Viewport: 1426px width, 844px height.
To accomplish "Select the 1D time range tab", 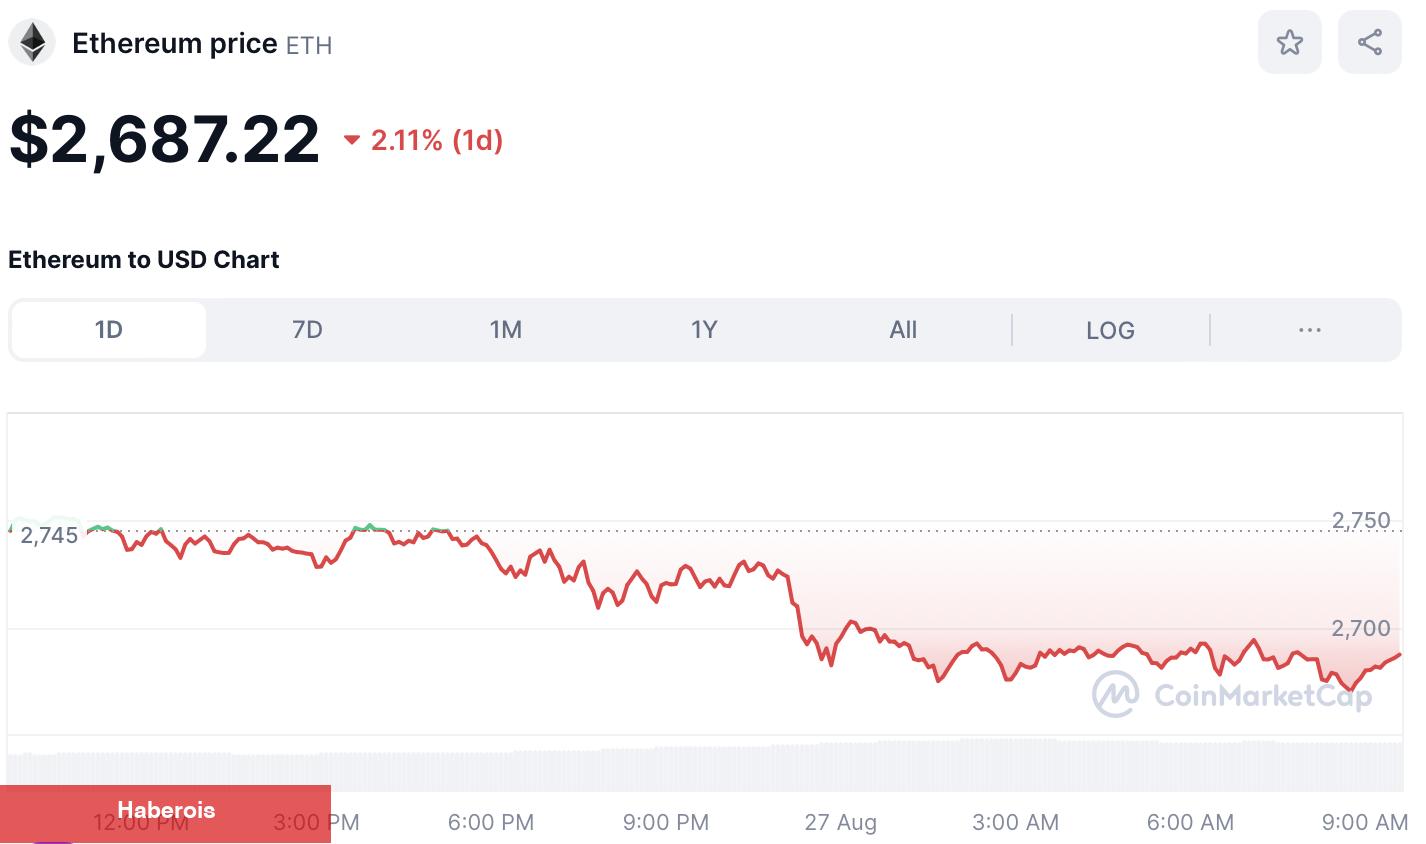I will click(108, 330).
